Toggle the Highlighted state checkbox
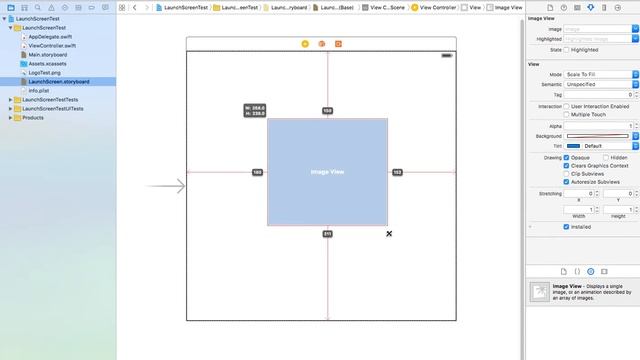 tap(566, 50)
